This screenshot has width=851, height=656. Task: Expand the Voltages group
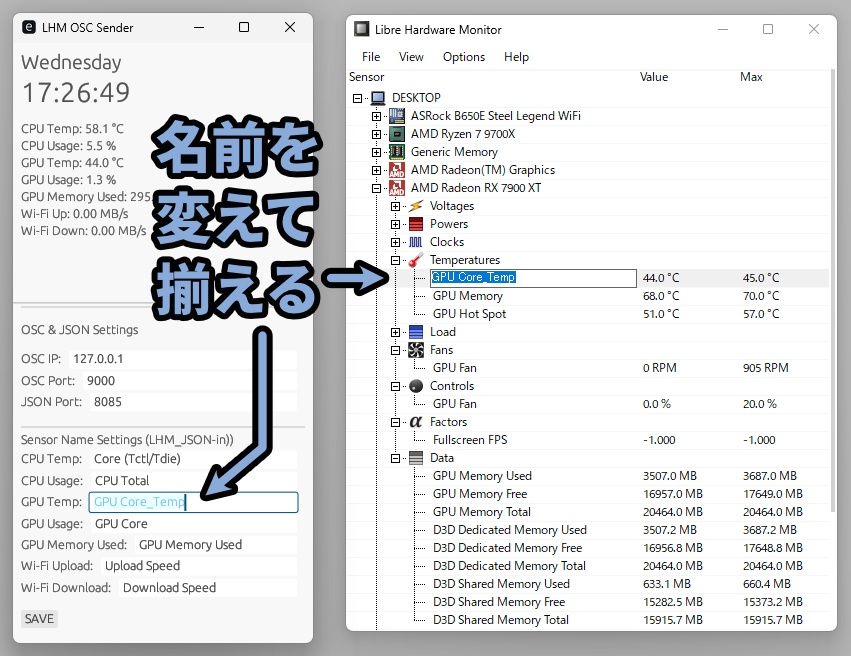(395, 206)
